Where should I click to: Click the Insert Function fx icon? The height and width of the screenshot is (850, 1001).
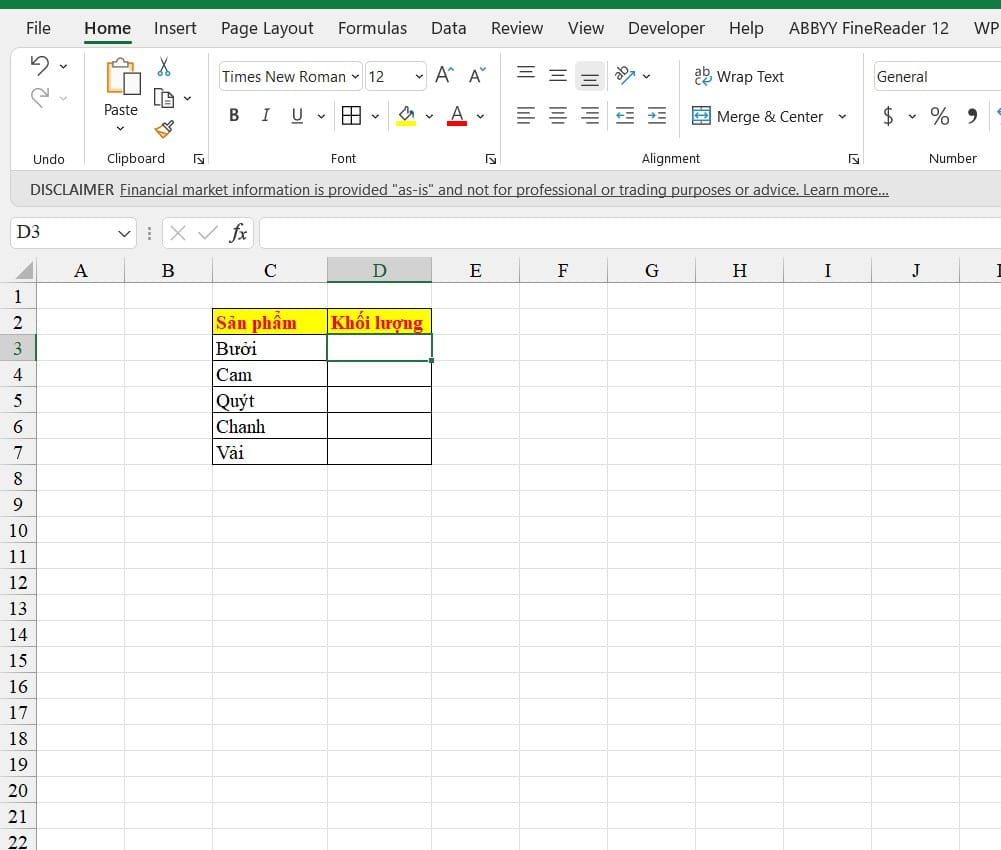click(238, 233)
